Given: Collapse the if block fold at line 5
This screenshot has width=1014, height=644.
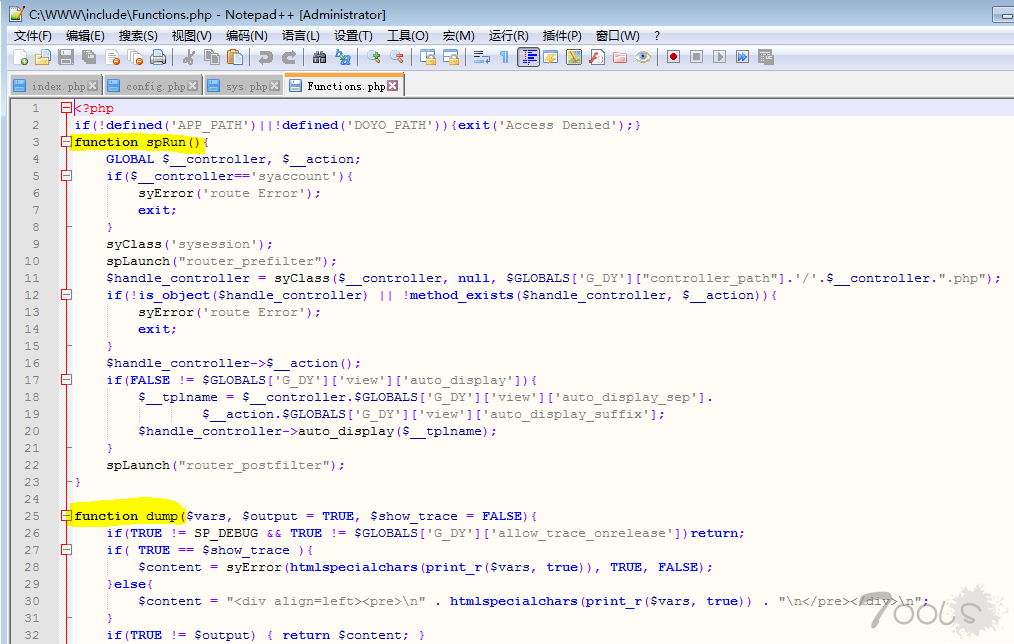Looking at the screenshot, I should pyautogui.click(x=66, y=175).
